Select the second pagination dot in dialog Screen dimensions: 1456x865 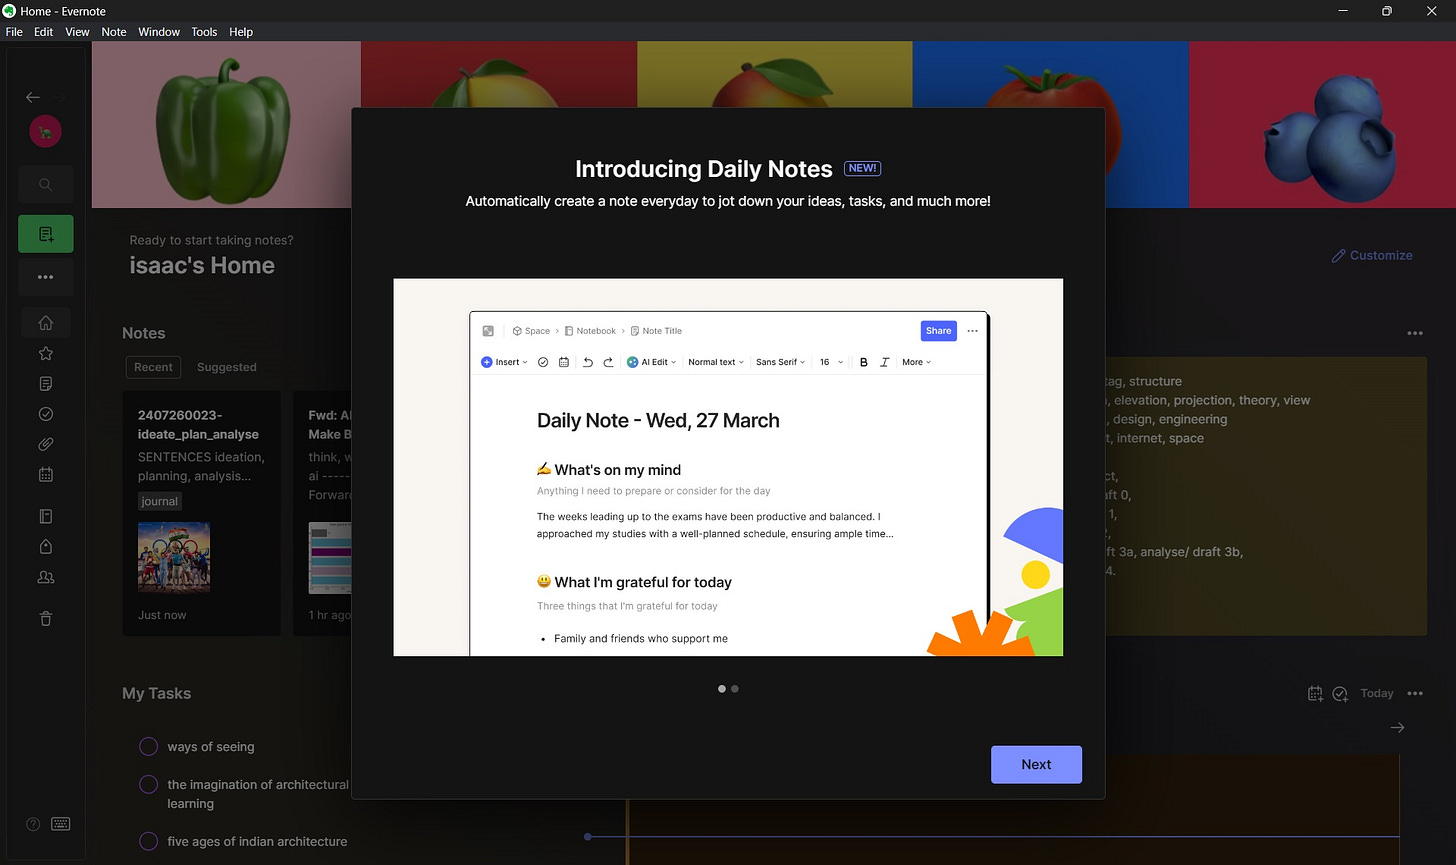735,689
